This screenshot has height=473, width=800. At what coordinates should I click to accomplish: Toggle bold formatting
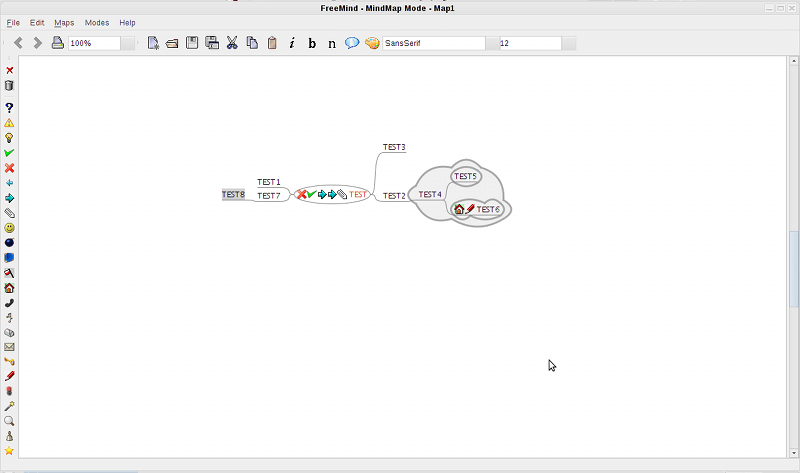click(312, 43)
